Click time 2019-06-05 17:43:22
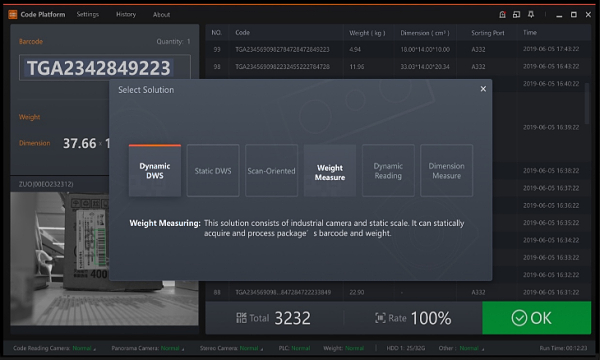Image resolution: width=600 pixels, height=360 pixels. coord(551,49)
